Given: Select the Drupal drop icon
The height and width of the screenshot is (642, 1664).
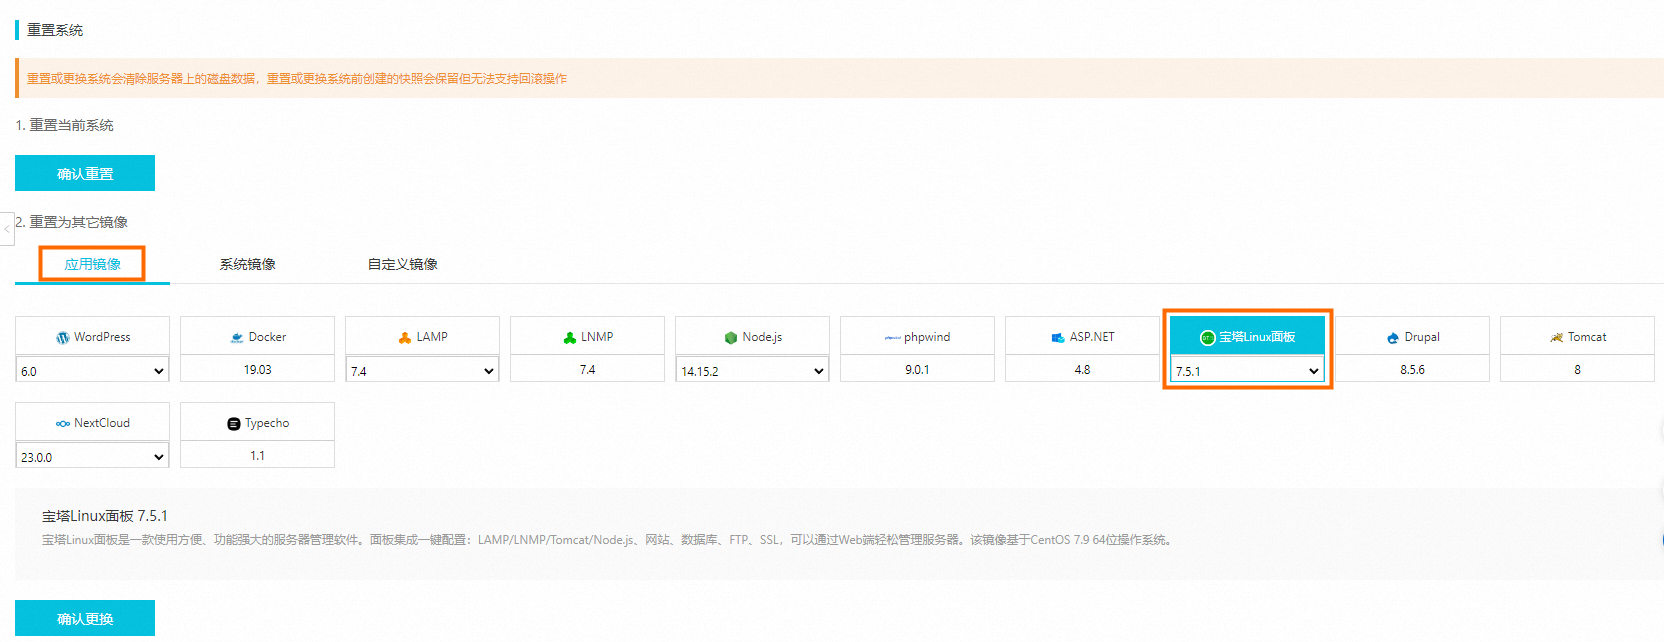Looking at the screenshot, I should pyautogui.click(x=1393, y=338).
